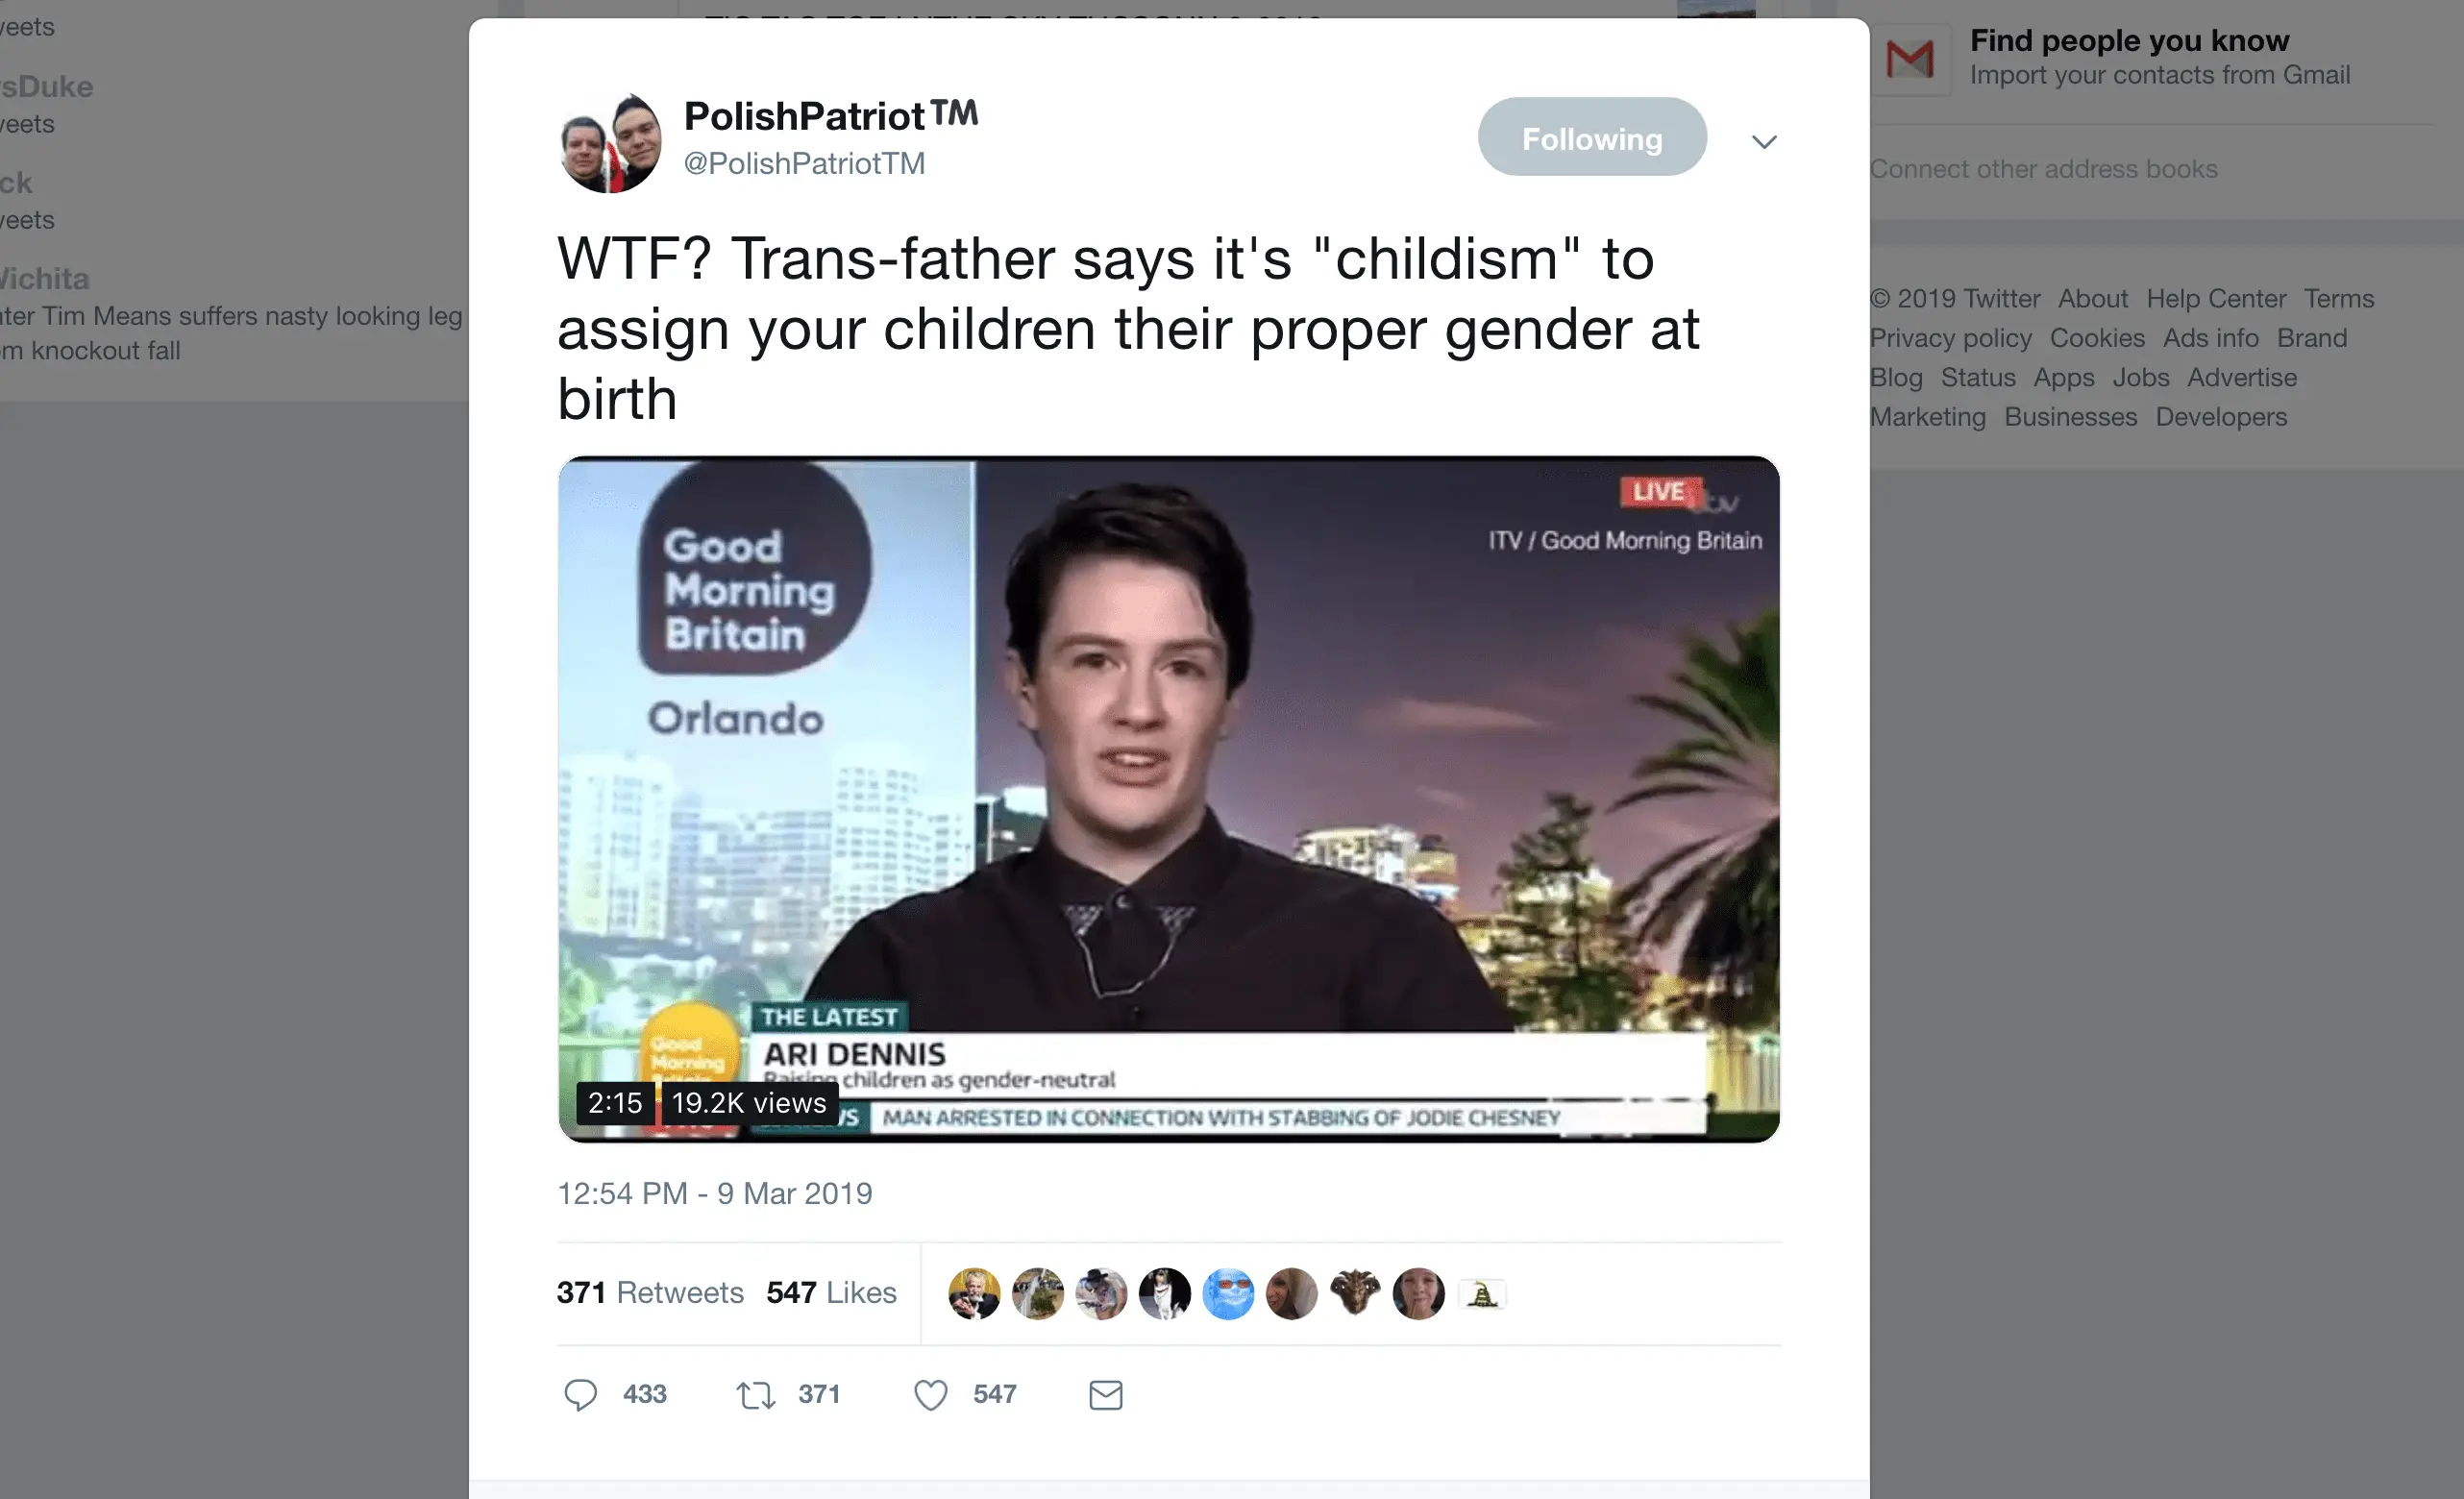Click the blue-faced liker avatar
This screenshot has height=1499, width=2464.
tap(1228, 1293)
